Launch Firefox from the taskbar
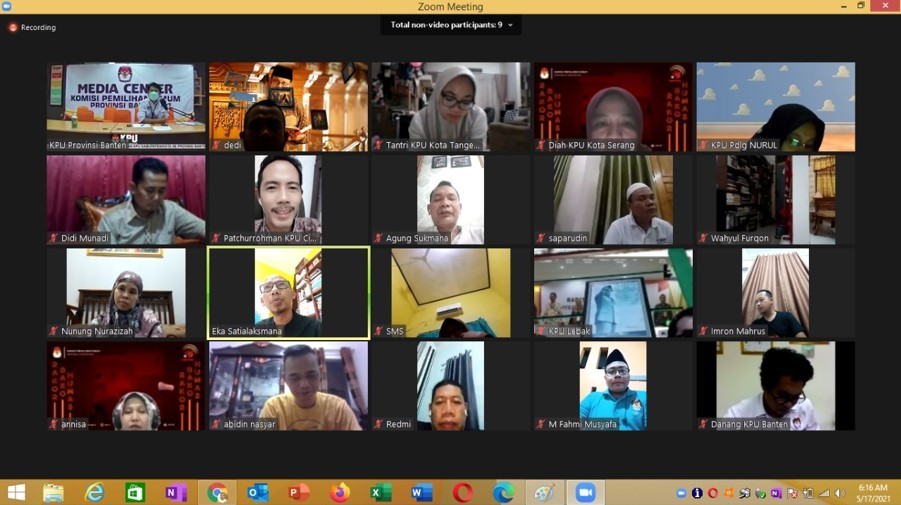This screenshot has height=505, width=901. (340, 492)
